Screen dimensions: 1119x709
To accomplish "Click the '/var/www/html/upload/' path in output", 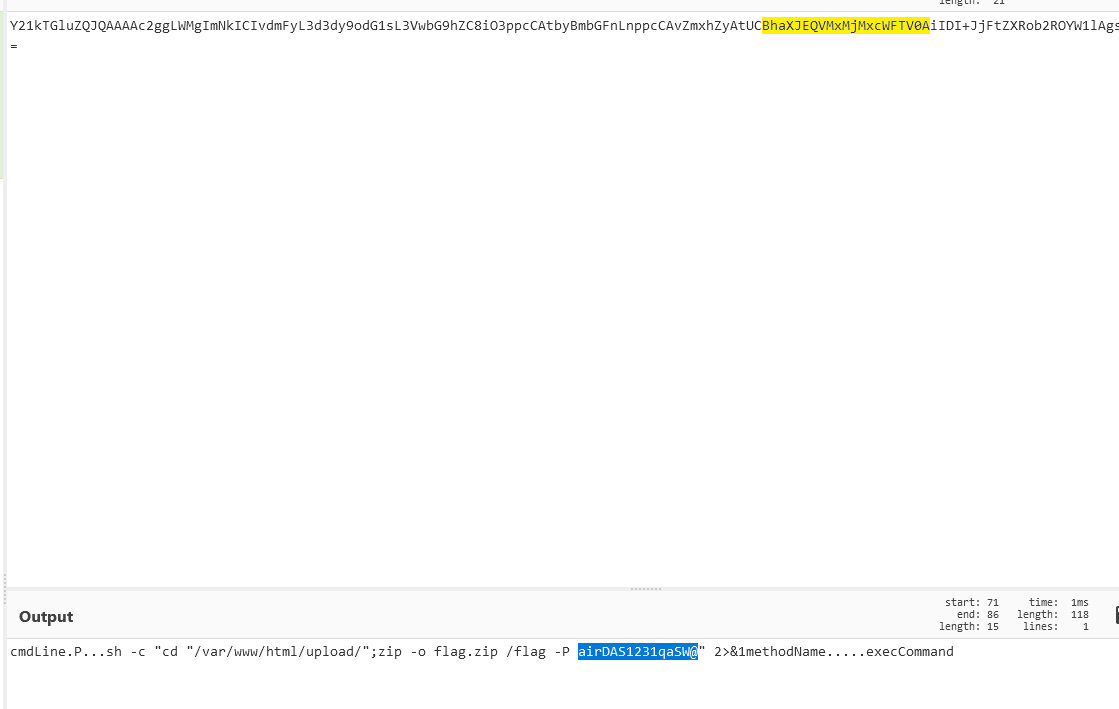I will point(278,651).
